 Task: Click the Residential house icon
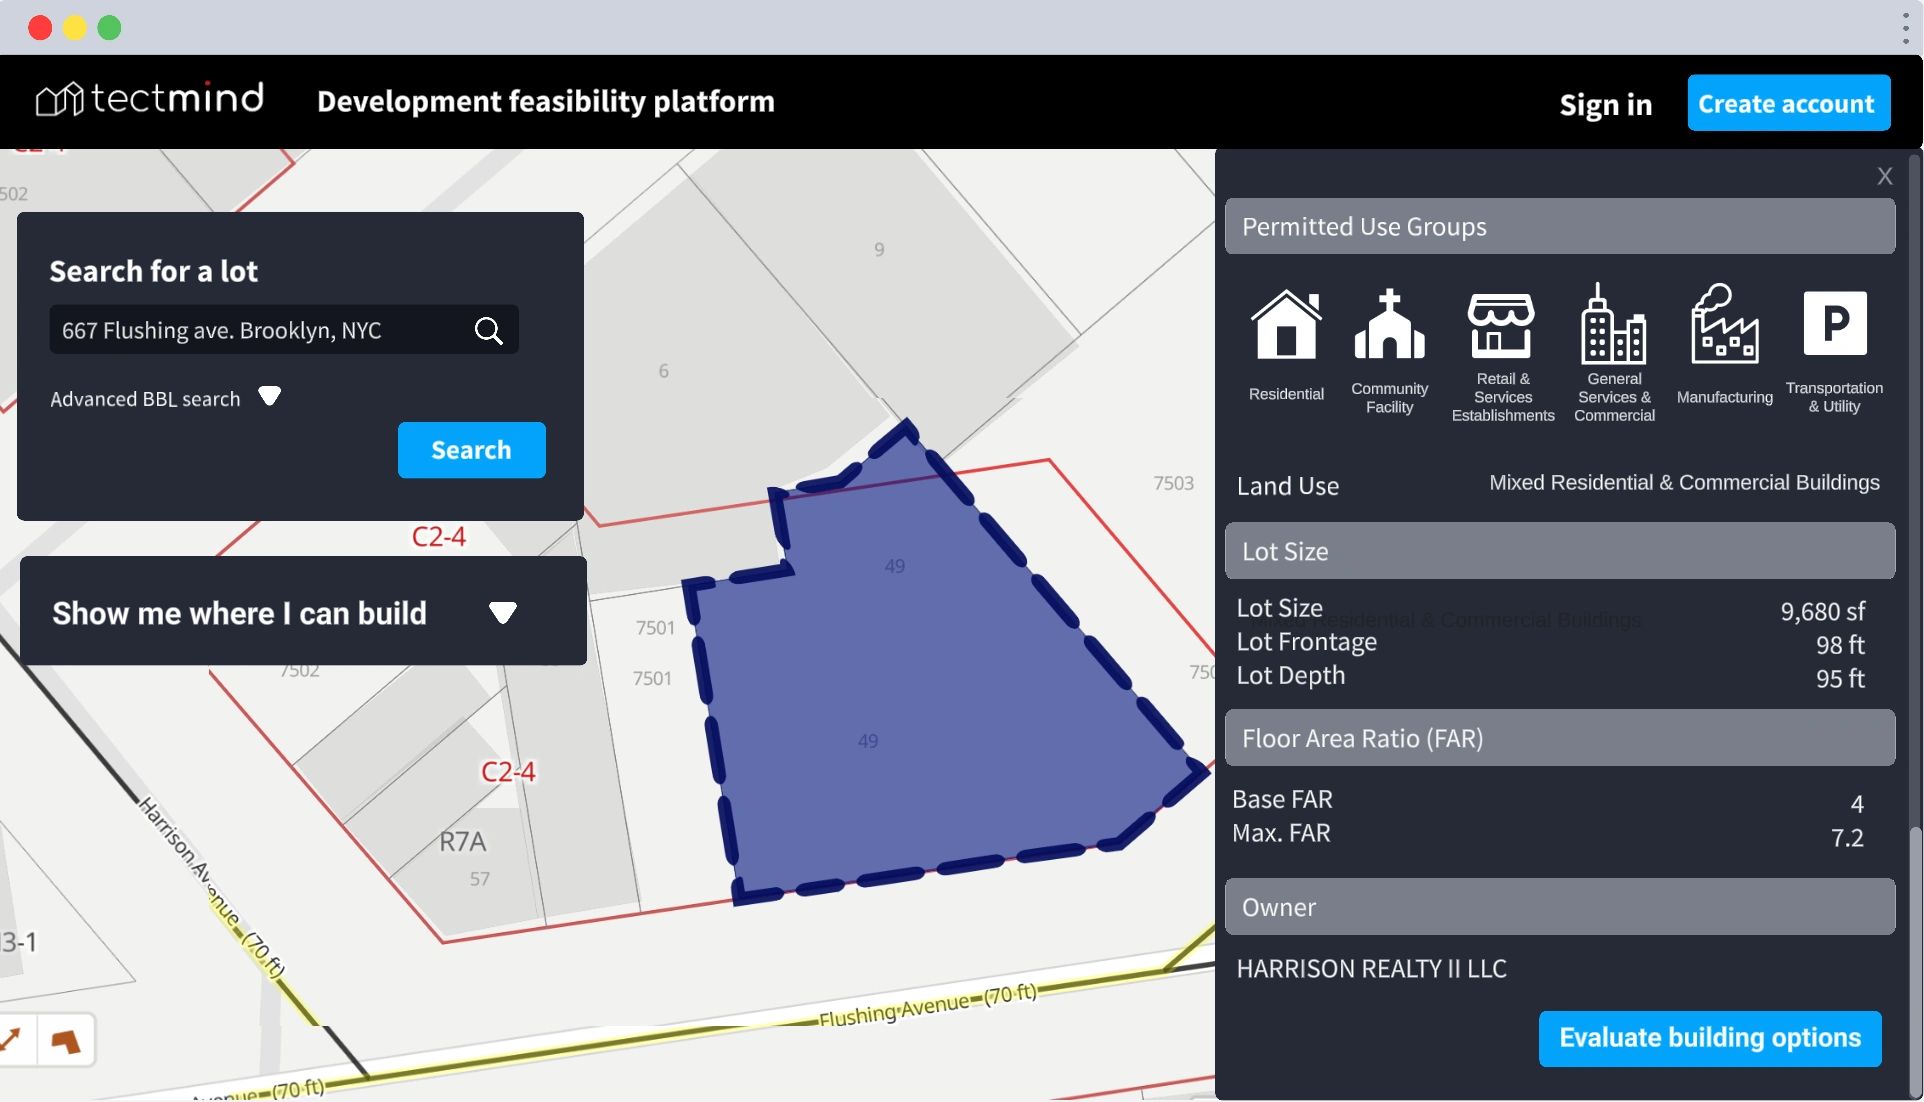(1286, 324)
